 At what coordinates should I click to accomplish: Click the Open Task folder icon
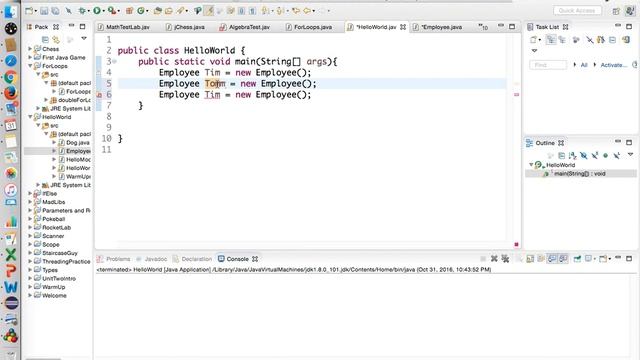[x=168, y=11]
